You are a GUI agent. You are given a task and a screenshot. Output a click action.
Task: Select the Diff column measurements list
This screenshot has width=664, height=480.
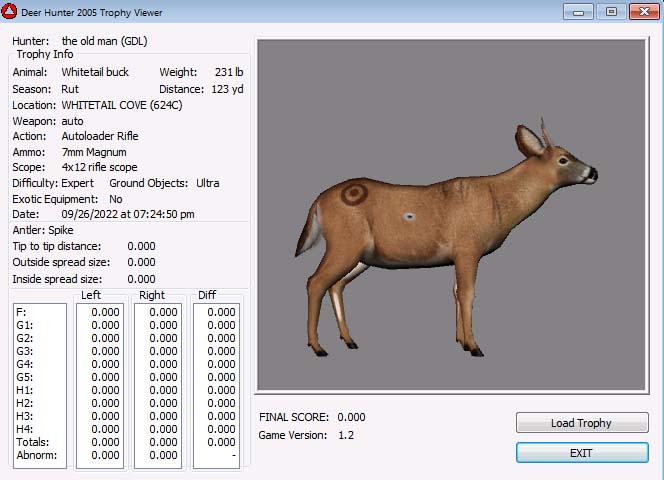(216, 385)
